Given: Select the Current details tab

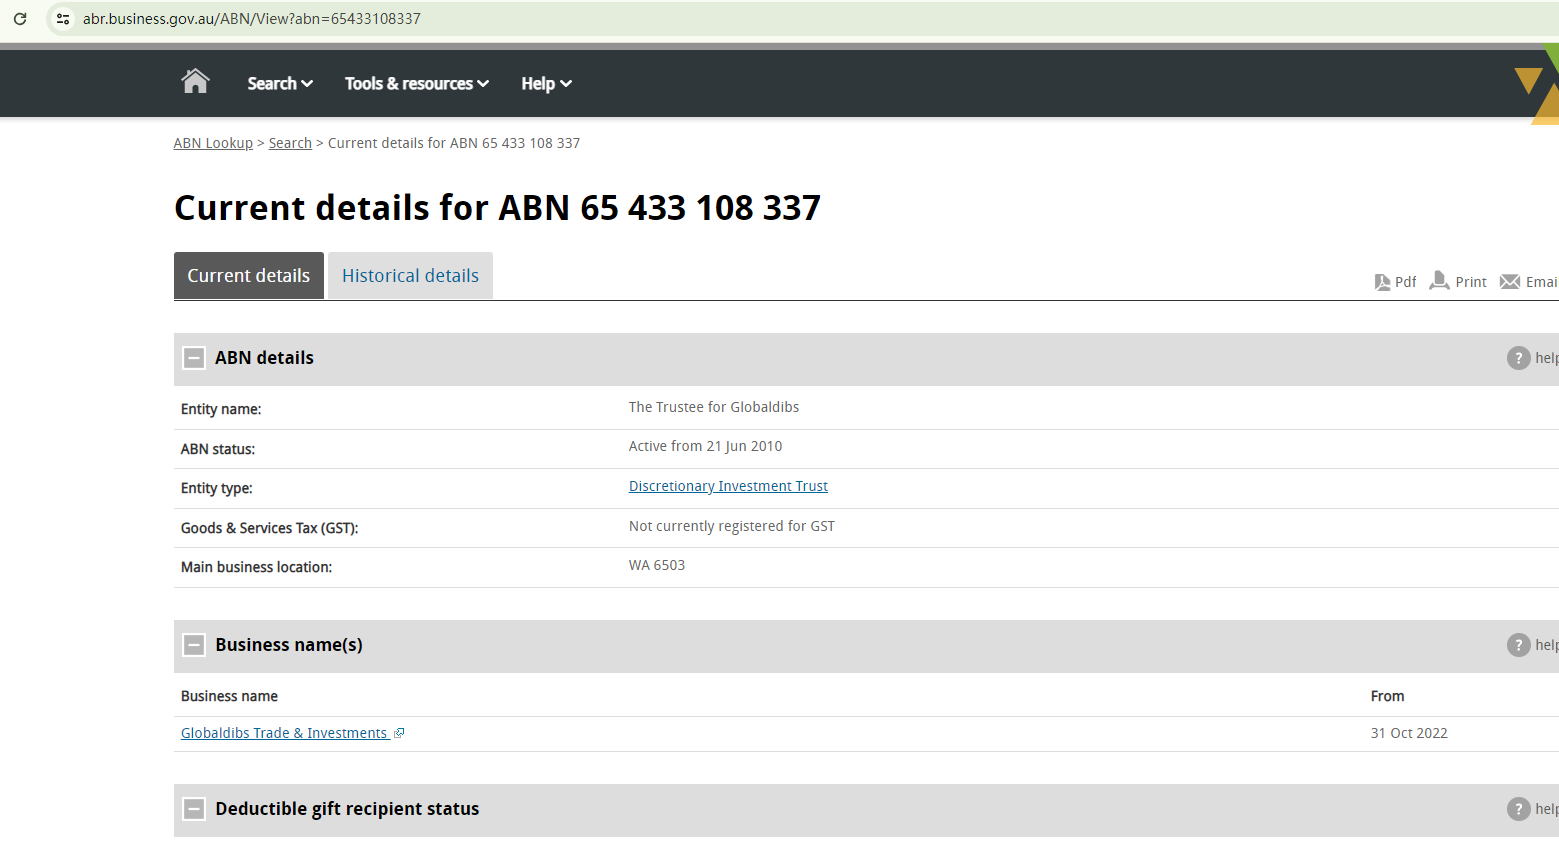Looking at the screenshot, I should (x=249, y=276).
